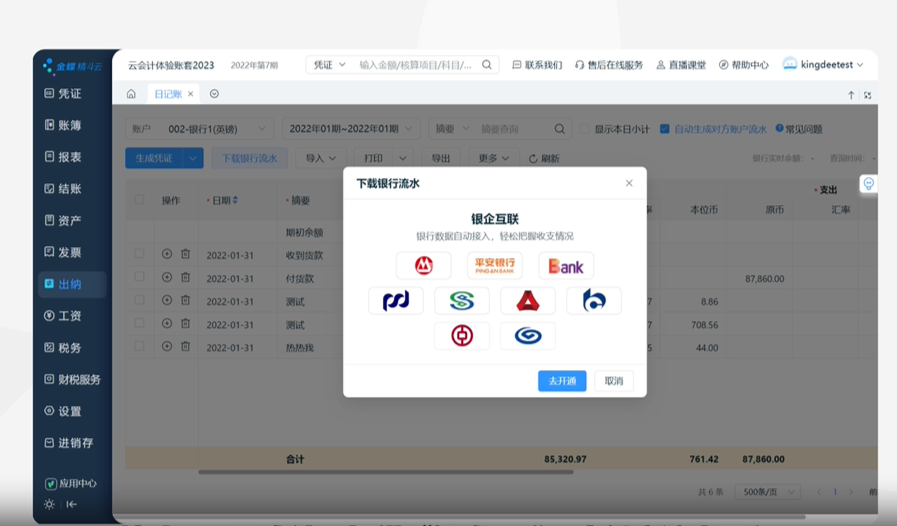Open the tab list circle dropdown
Viewport: 897px width, 526px height.
coord(214,94)
